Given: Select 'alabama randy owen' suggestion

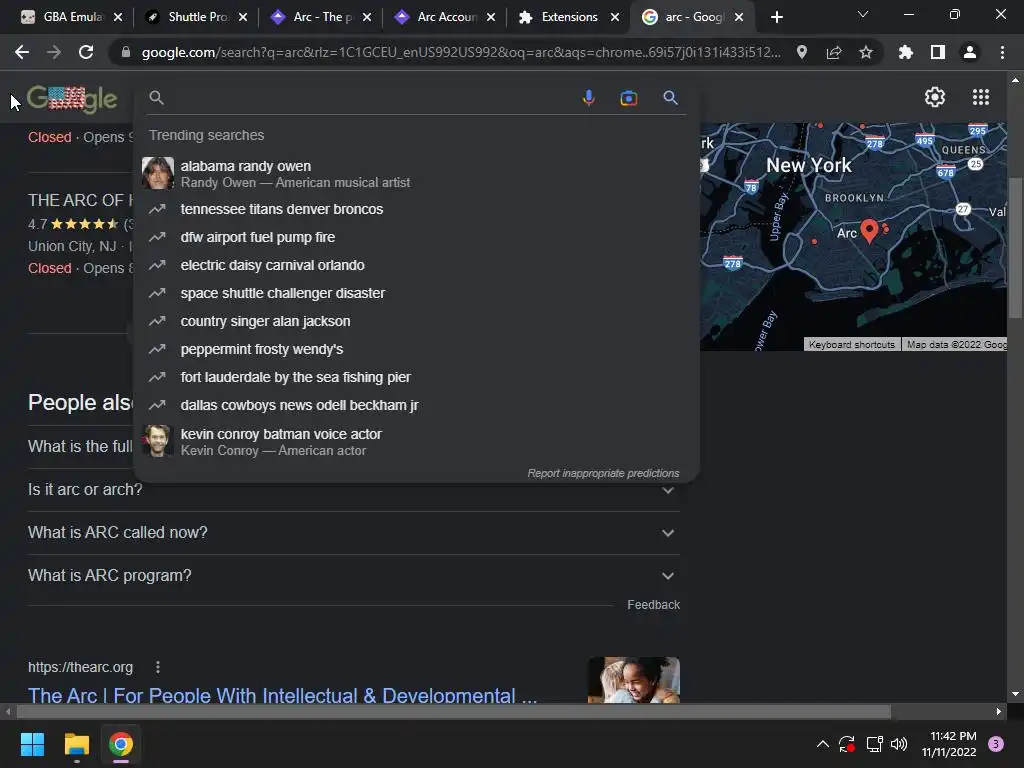Looking at the screenshot, I should point(417,174).
